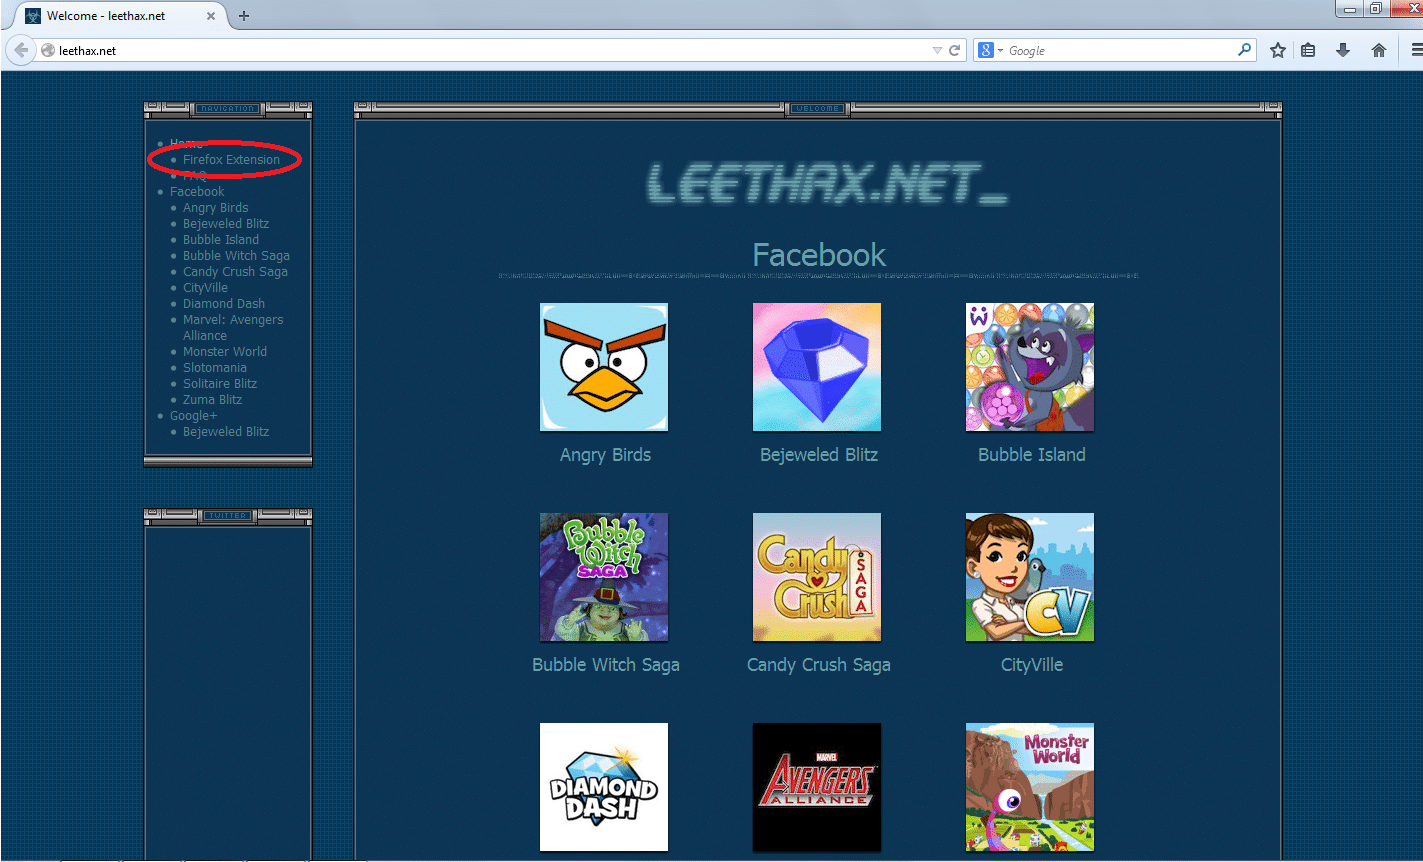
Task: Click the Bubble Witch Saga thumbnail
Action: tap(604, 577)
